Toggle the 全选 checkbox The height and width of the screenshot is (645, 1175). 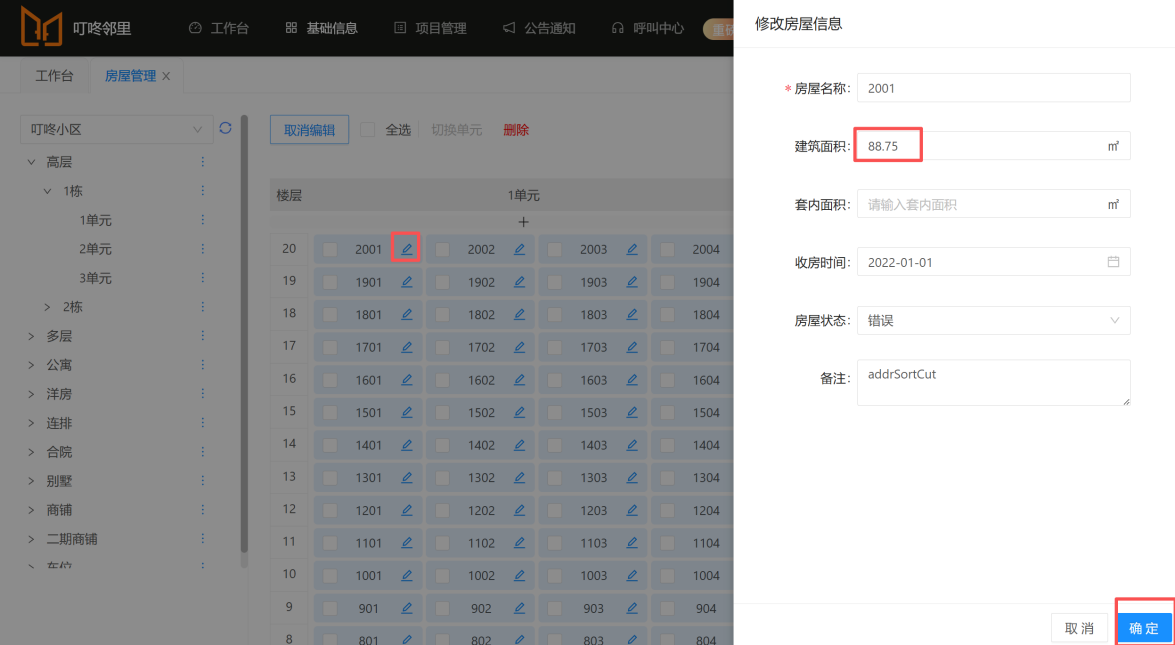368,130
